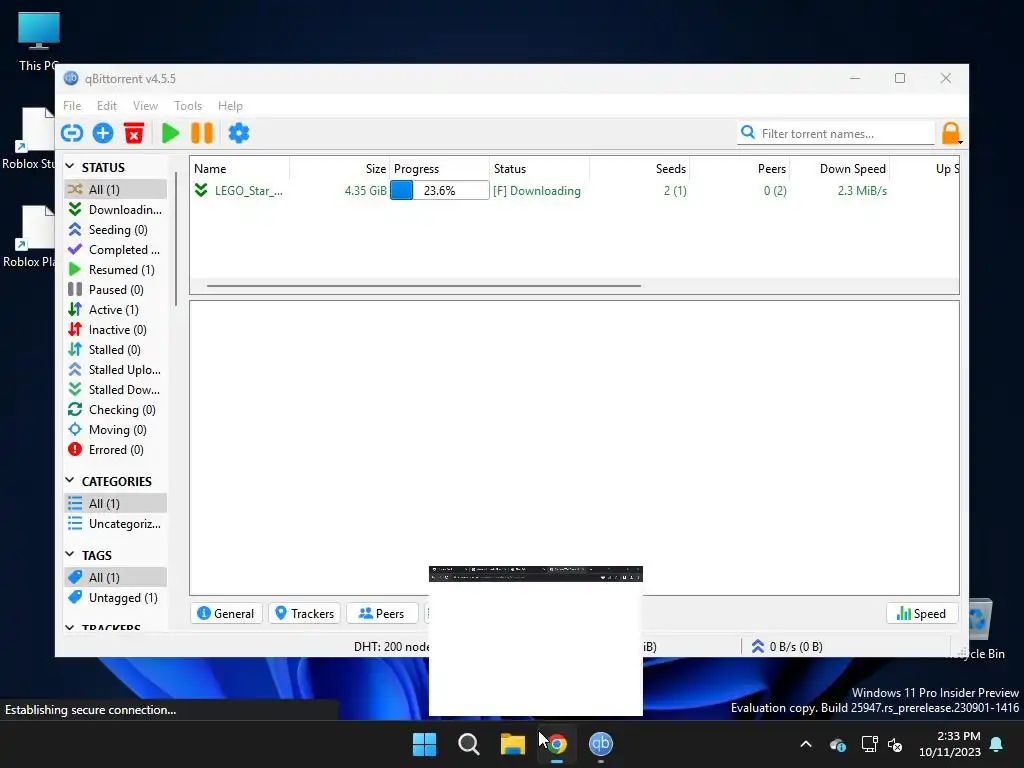The image size is (1024, 768).
Task: Click the sidebar vertical scrollbar
Action: pyautogui.click(x=176, y=238)
